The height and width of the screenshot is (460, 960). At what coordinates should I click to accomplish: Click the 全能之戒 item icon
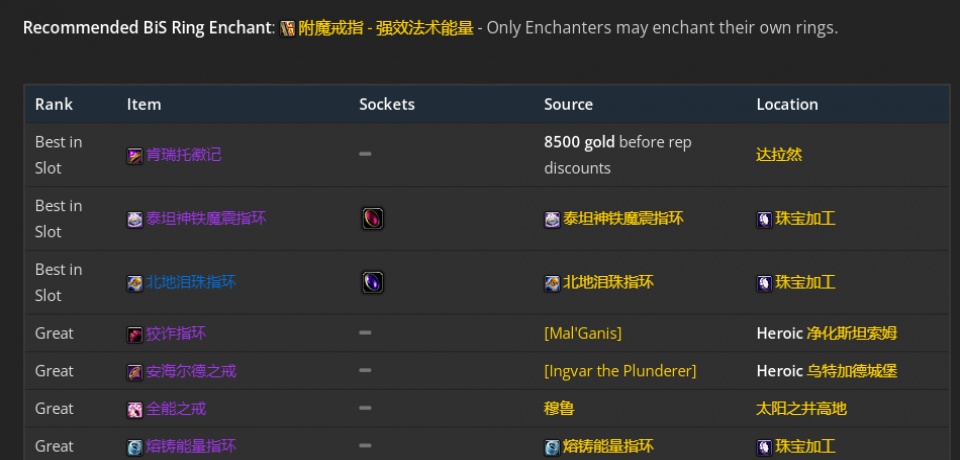click(135, 409)
